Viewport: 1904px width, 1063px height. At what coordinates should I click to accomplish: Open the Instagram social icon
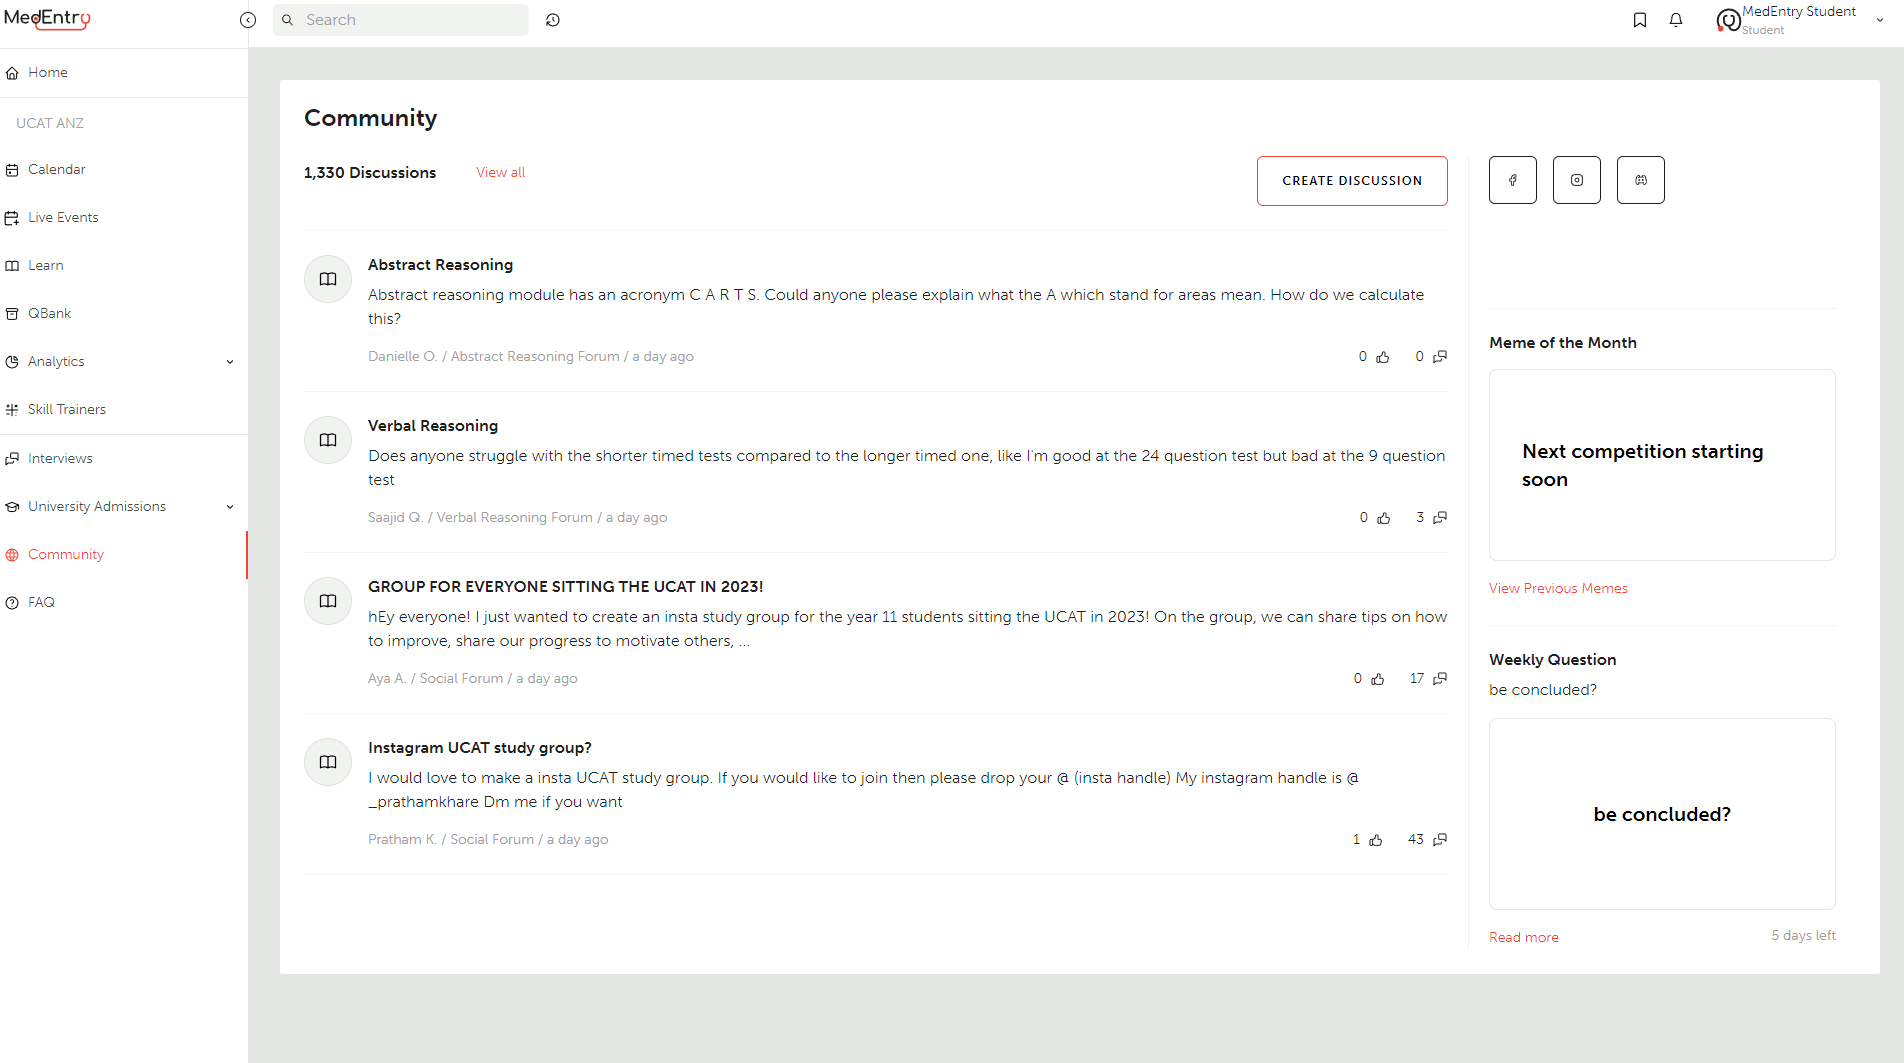(1576, 180)
